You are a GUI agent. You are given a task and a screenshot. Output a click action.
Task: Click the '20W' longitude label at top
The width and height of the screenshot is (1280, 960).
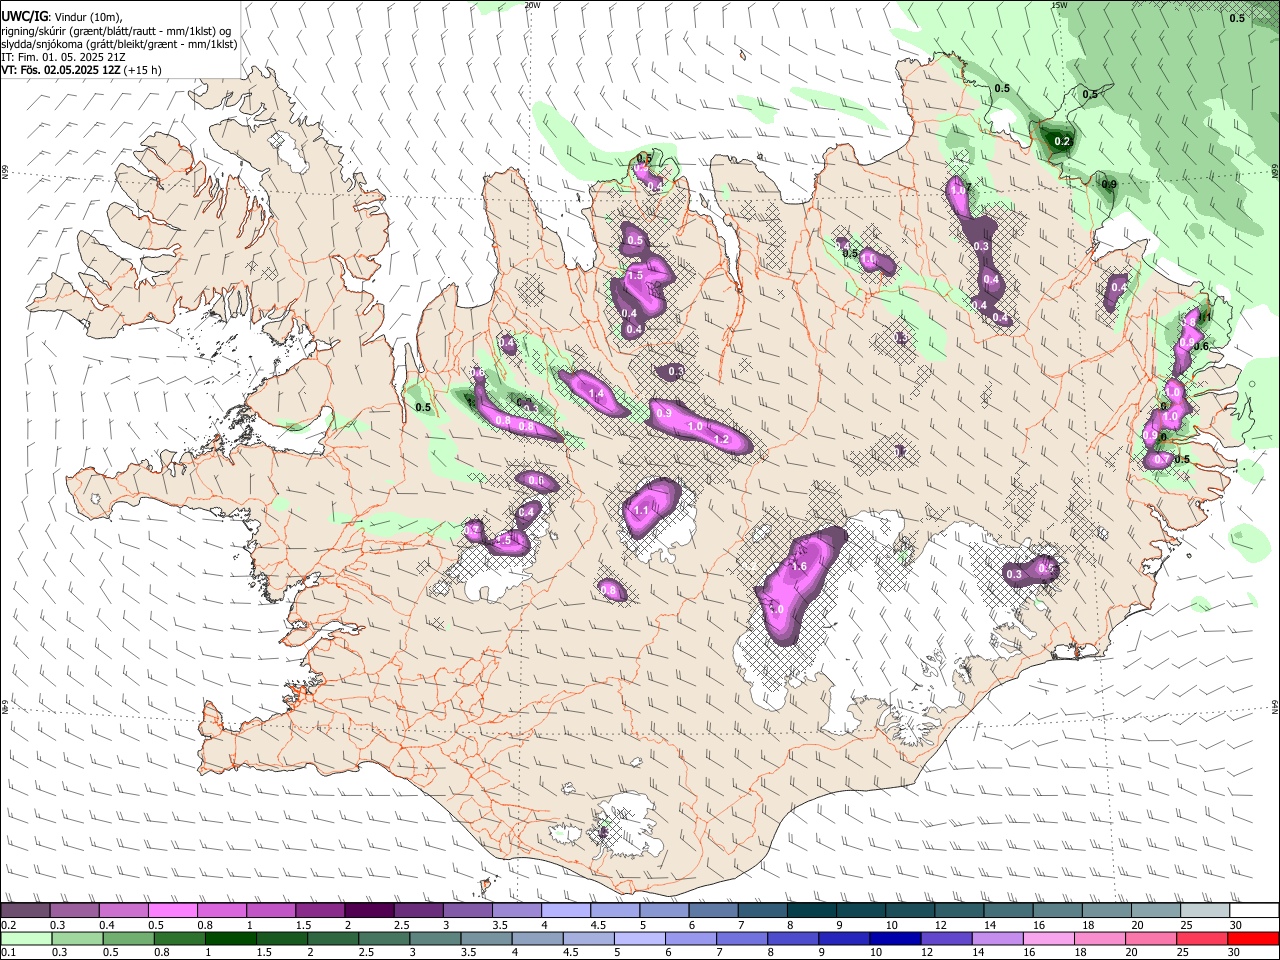click(x=532, y=5)
